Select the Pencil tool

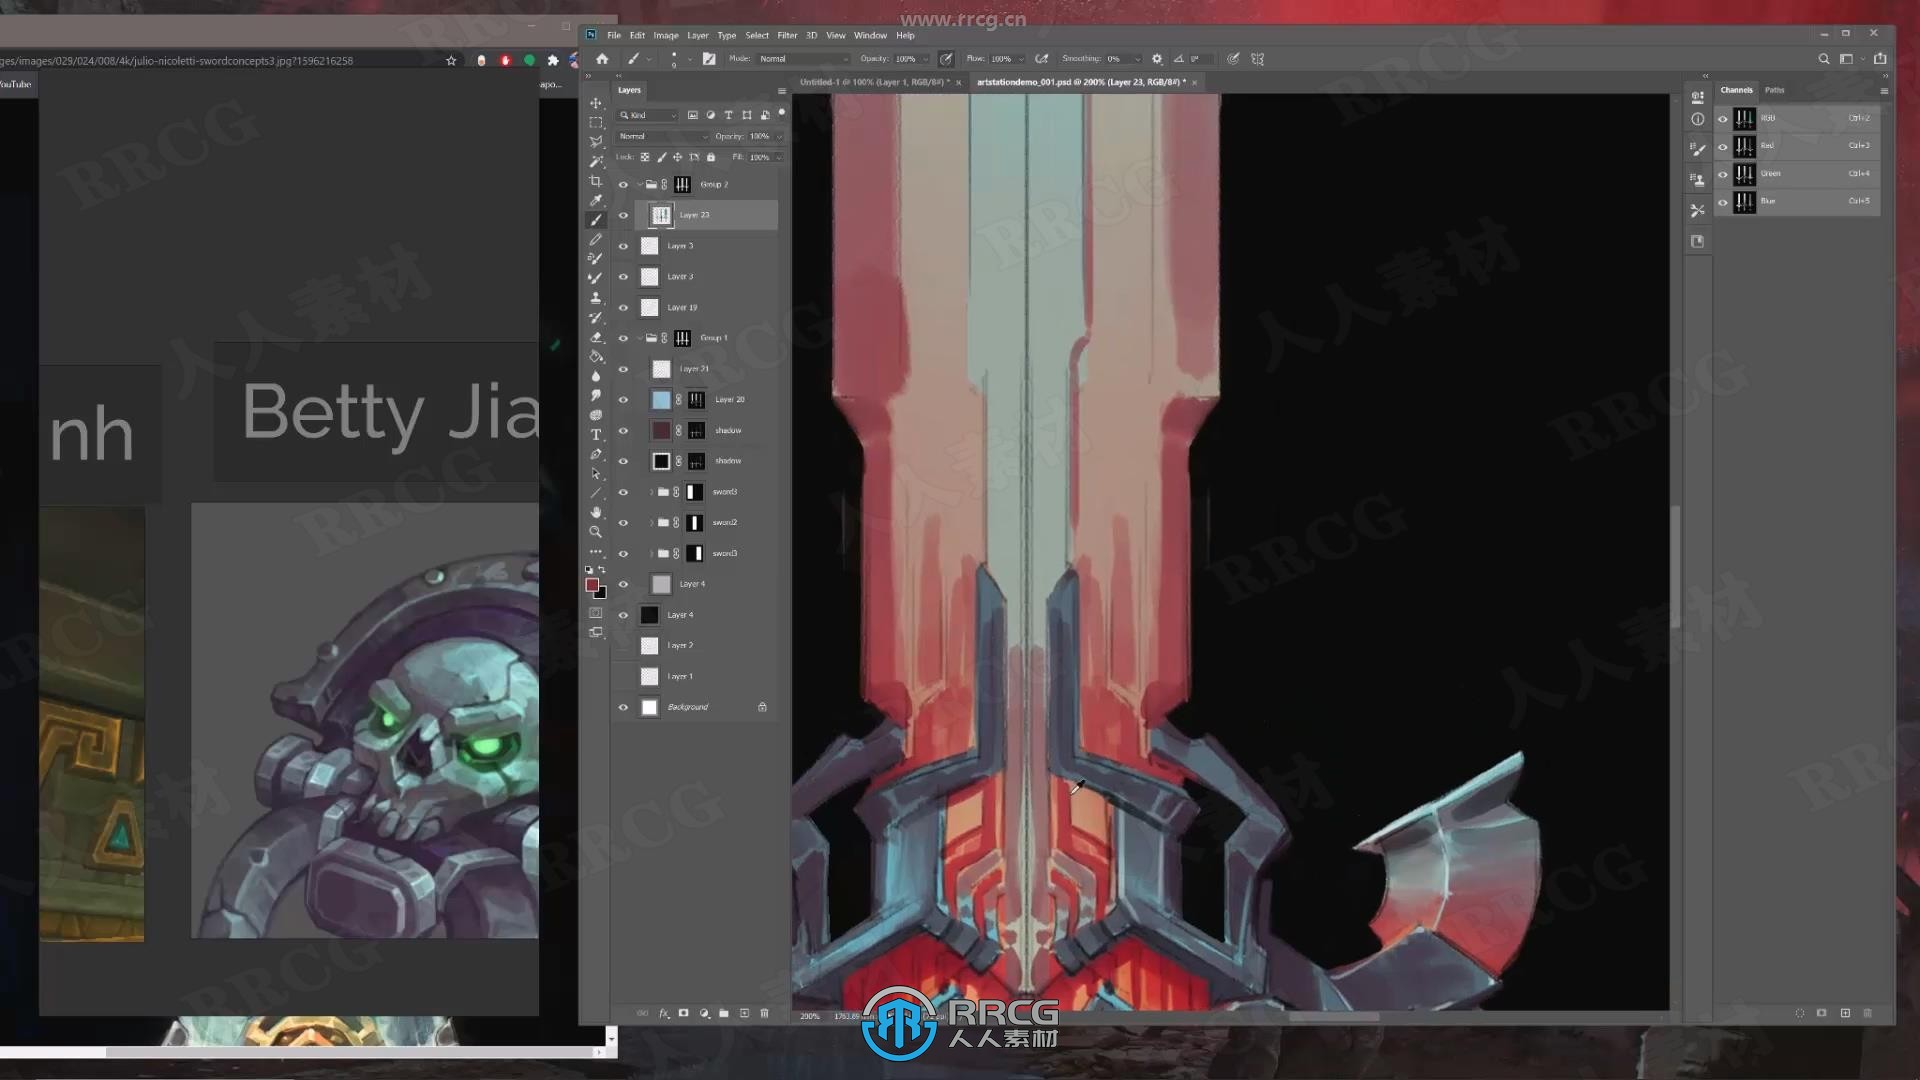click(x=596, y=239)
